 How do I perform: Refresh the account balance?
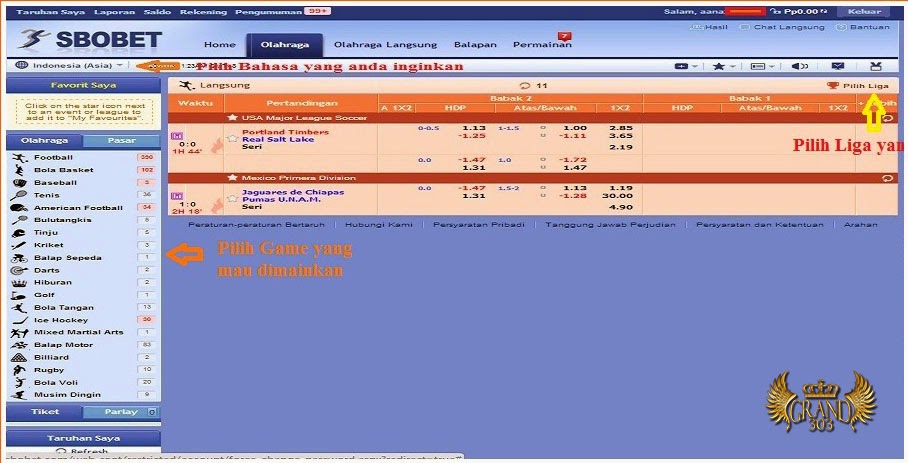coord(823,12)
